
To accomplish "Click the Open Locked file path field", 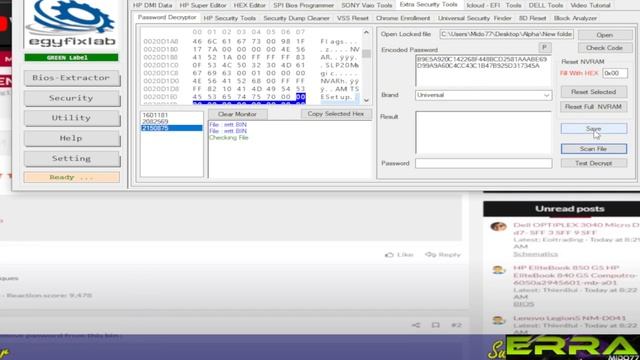I will (507, 34).
